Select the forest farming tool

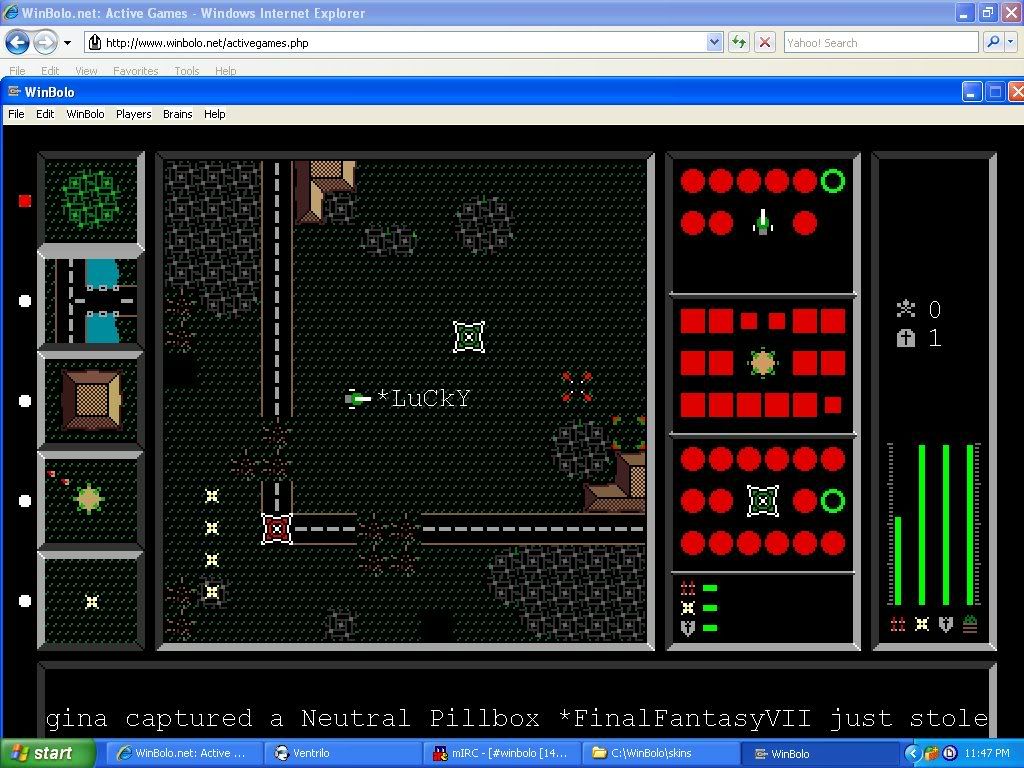point(91,199)
